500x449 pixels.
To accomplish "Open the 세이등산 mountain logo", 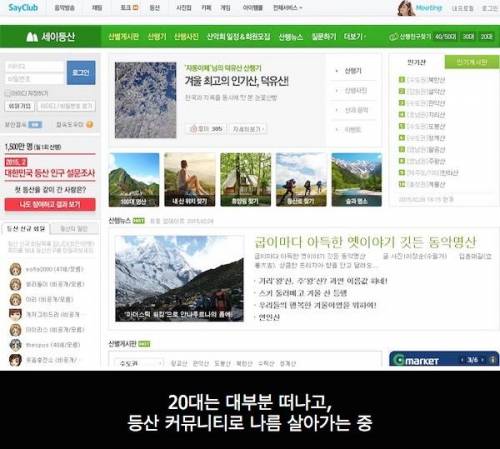I will pos(51,37).
